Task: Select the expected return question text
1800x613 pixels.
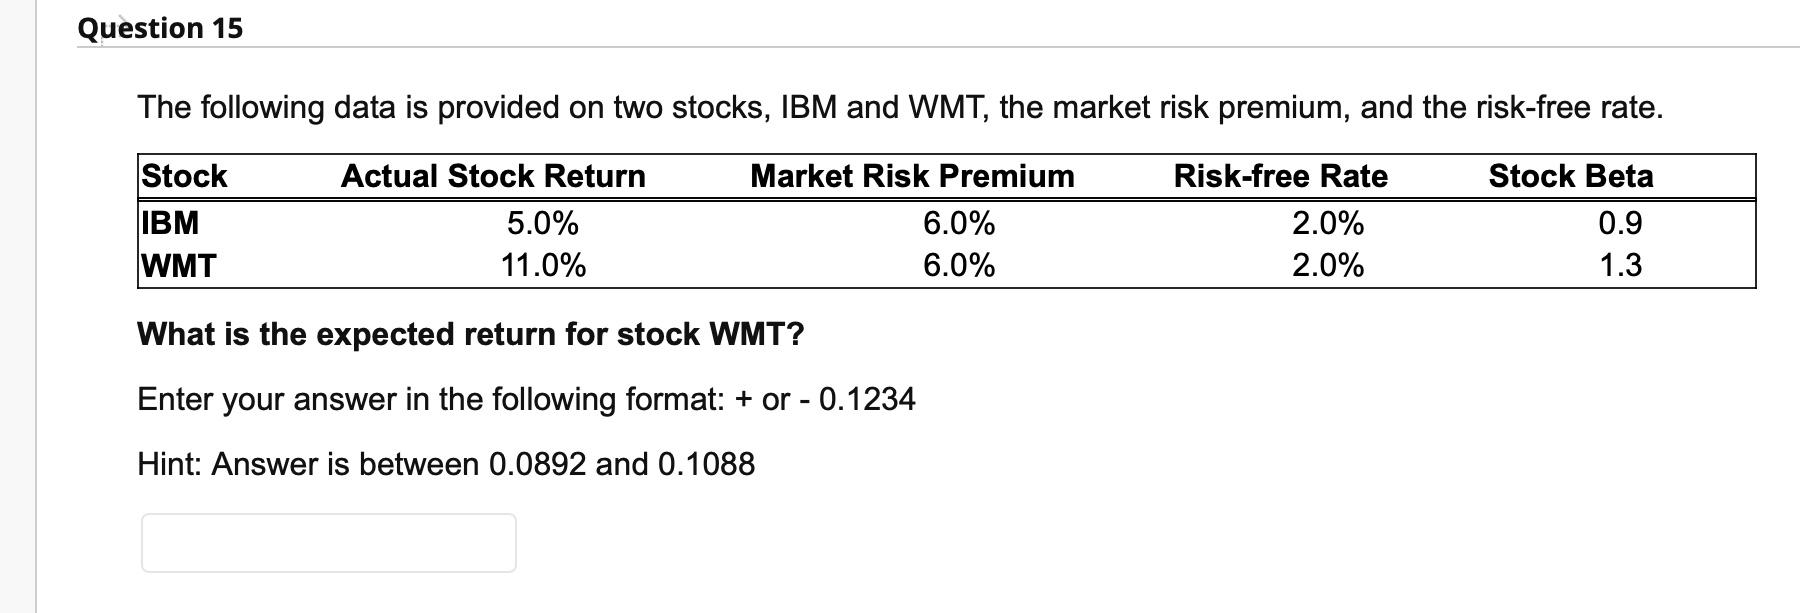Action: [x=472, y=335]
